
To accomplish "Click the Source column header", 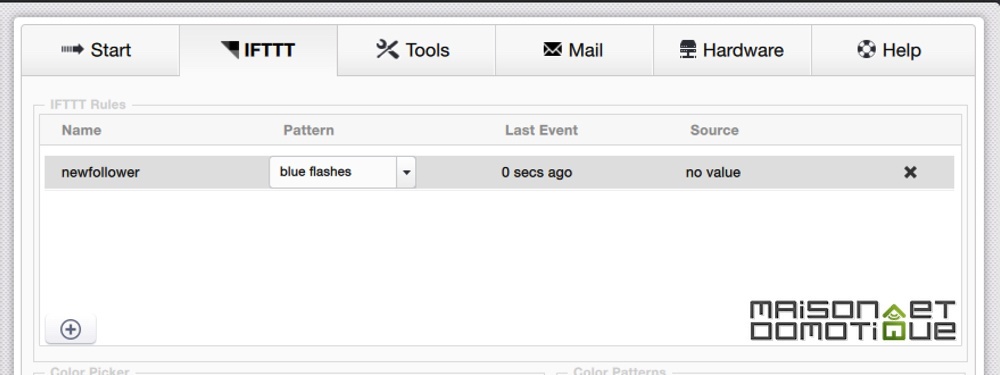I will [714, 130].
